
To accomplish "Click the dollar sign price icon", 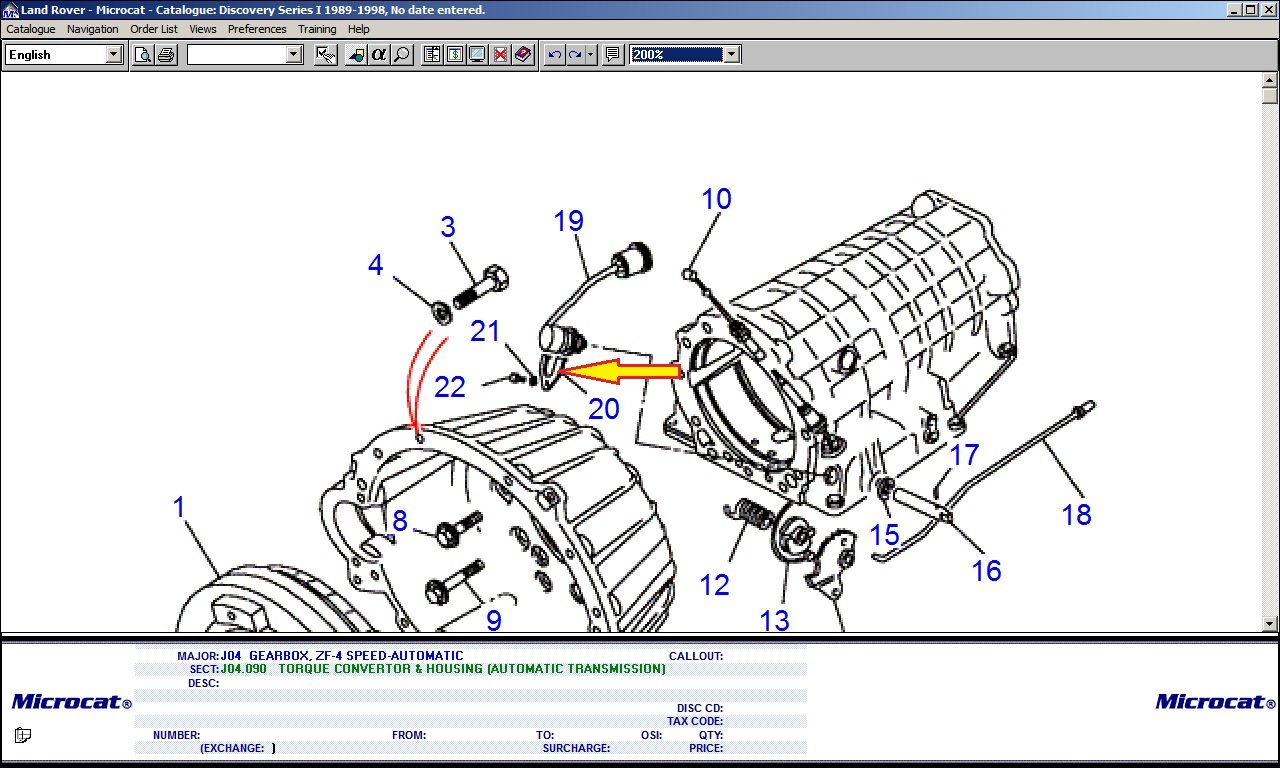I will tap(454, 54).
